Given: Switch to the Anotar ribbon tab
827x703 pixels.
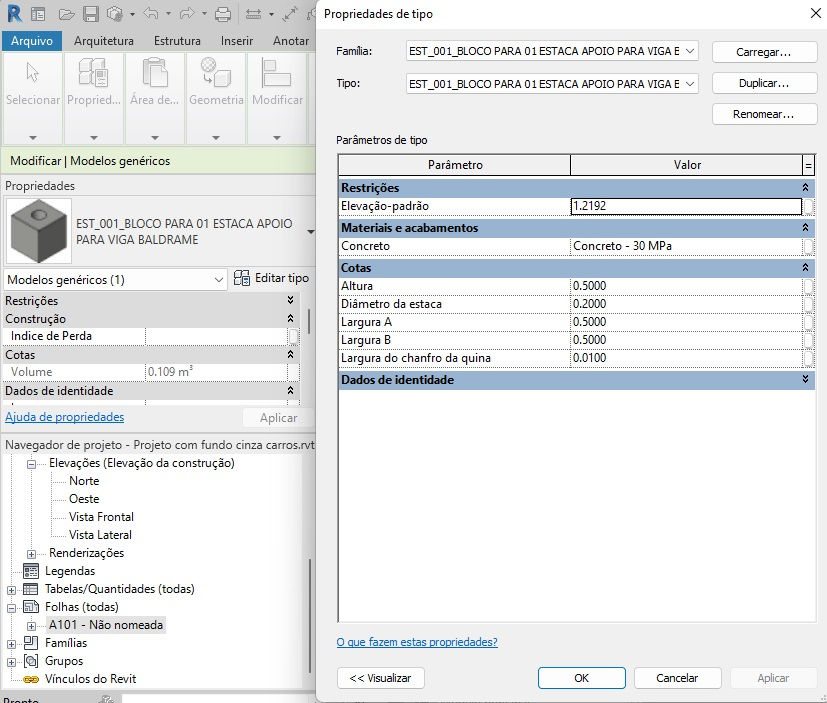Looking at the screenshot, I should tap(291, 41).
